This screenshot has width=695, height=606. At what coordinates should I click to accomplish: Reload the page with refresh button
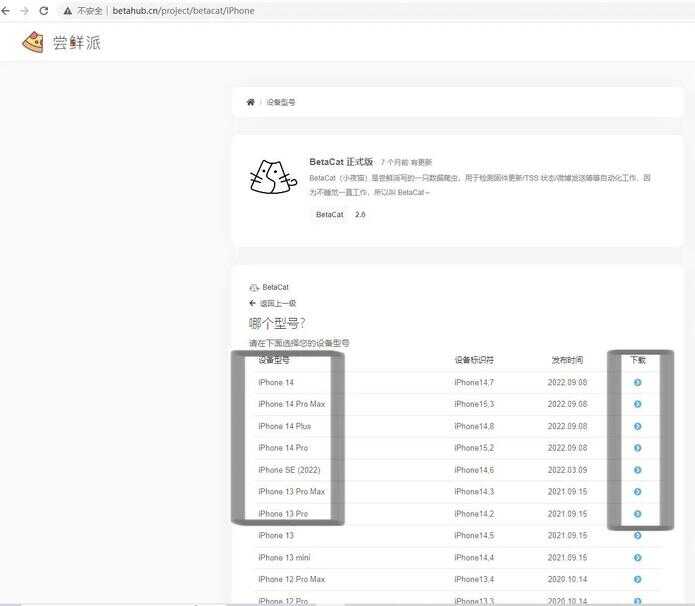(x=43, y=10)
